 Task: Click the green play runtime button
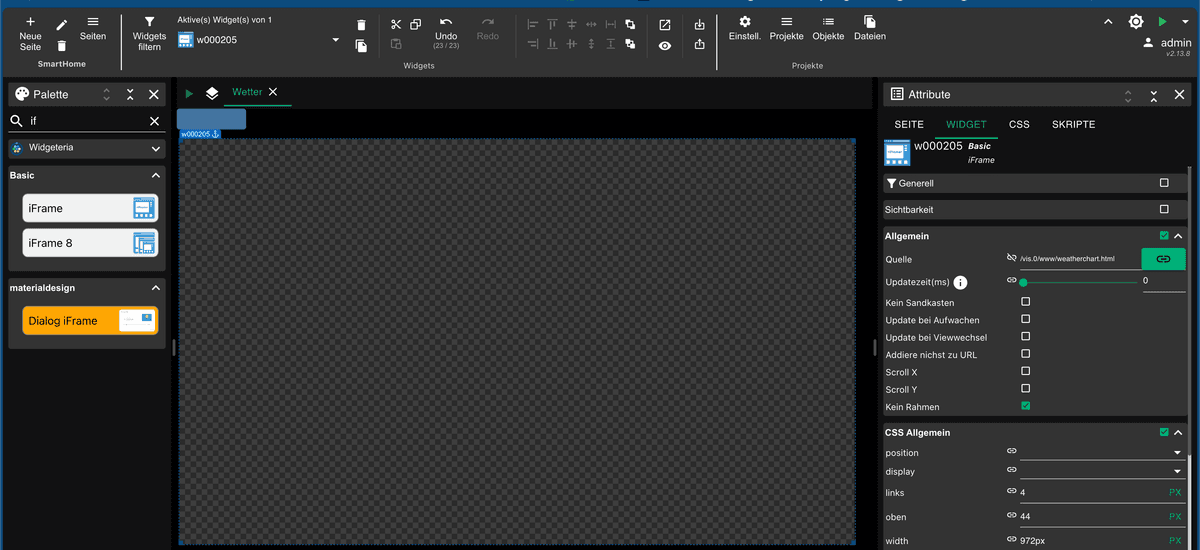click(x=1162, y=22)
